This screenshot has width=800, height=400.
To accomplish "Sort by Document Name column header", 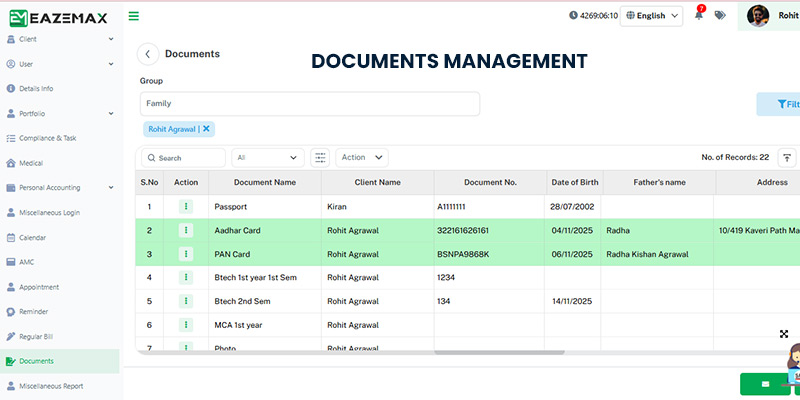I will pos(265,182).
